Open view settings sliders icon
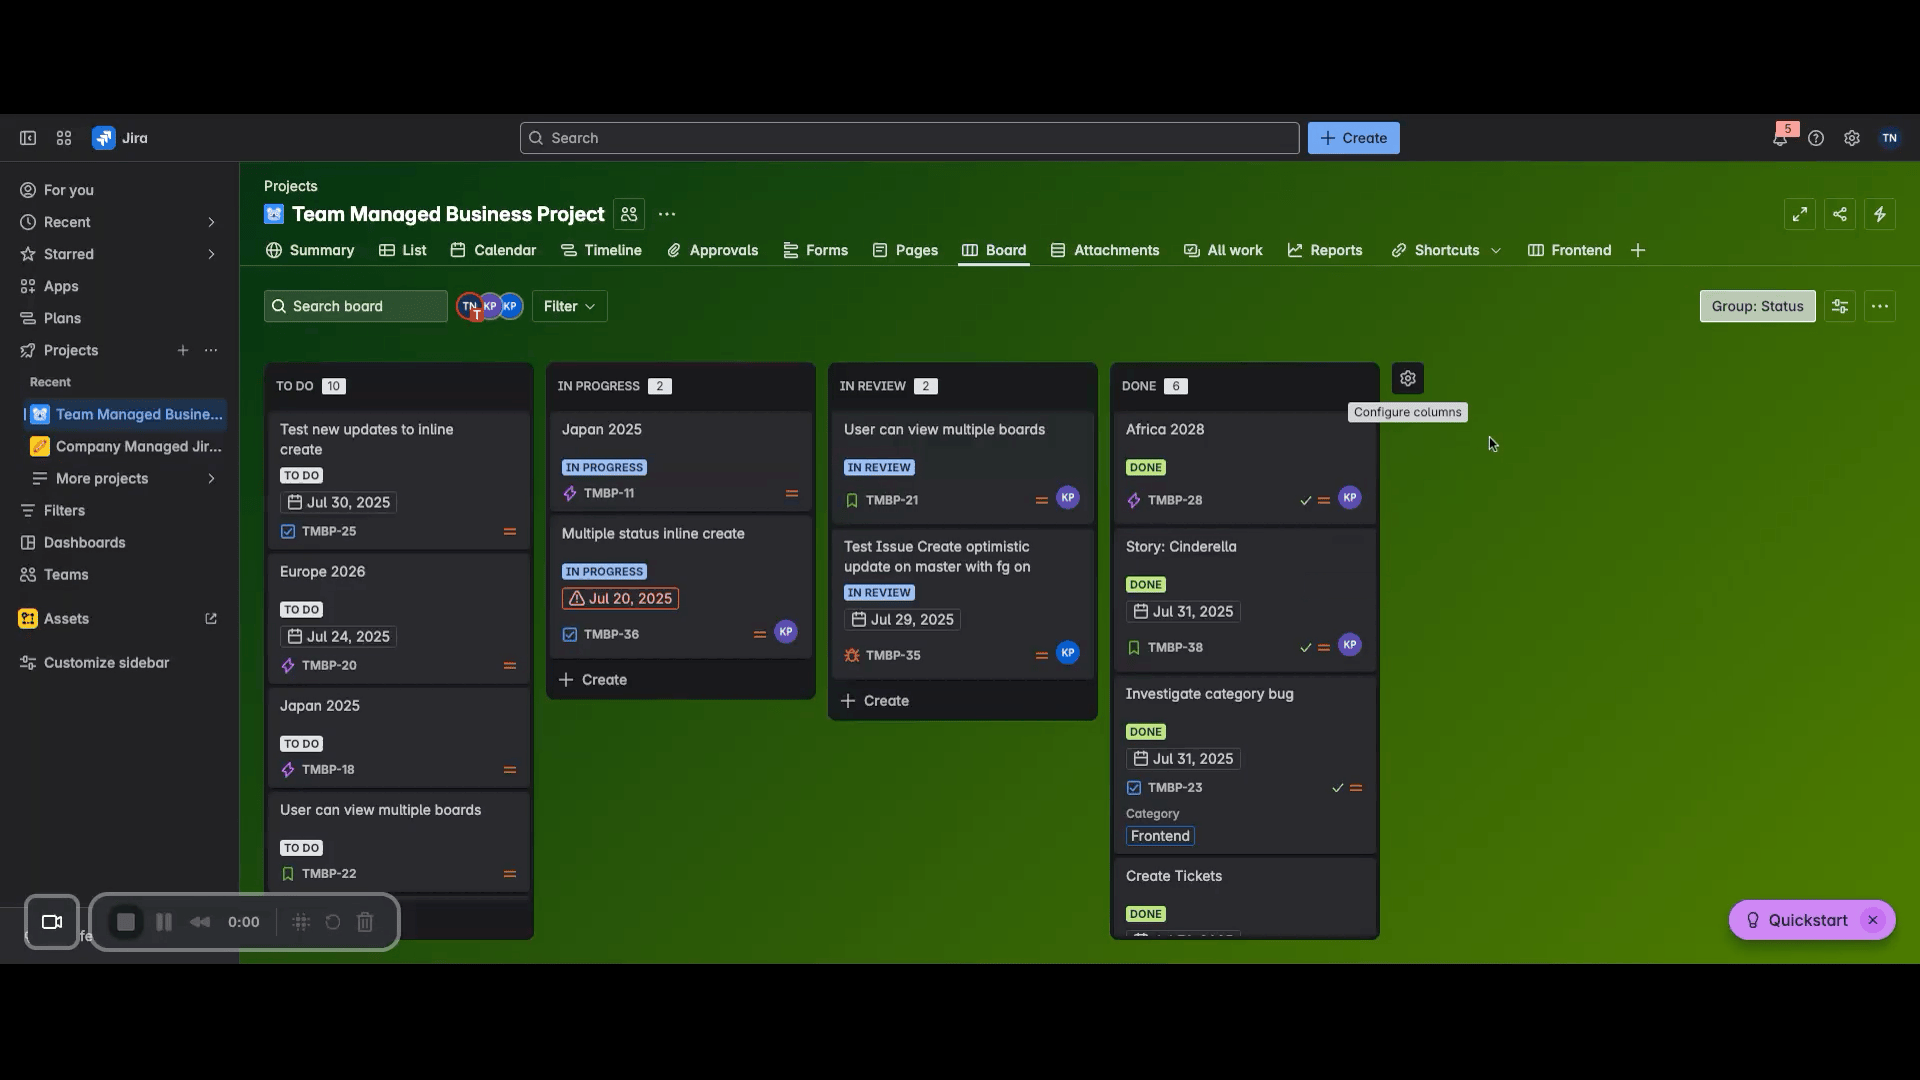Image resolution: width=1920 pixels, height=1080 pixels. [1840, 306]
